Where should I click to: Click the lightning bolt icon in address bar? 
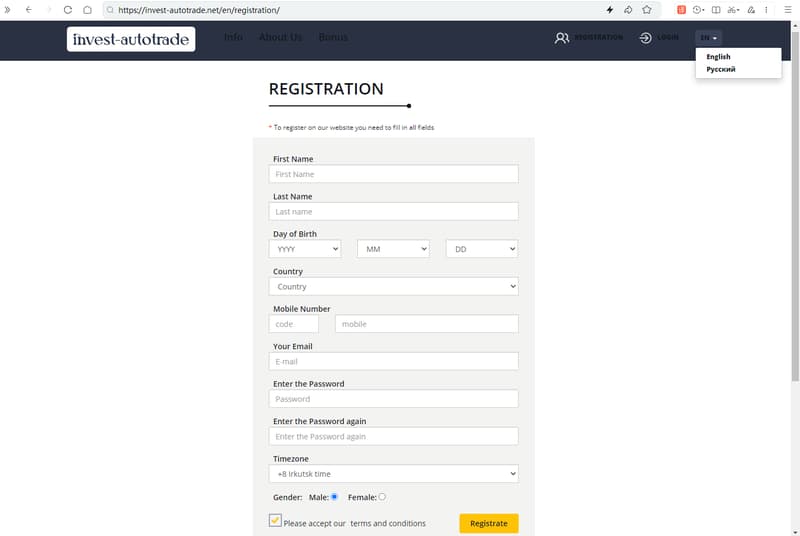click(x=610, y=9)
